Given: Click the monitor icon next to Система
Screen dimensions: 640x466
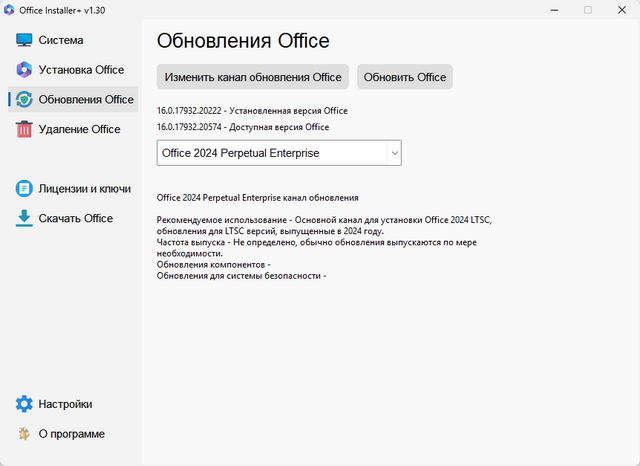Looking at the screenshot, I should pyautogui.click(x=24, y=40).
